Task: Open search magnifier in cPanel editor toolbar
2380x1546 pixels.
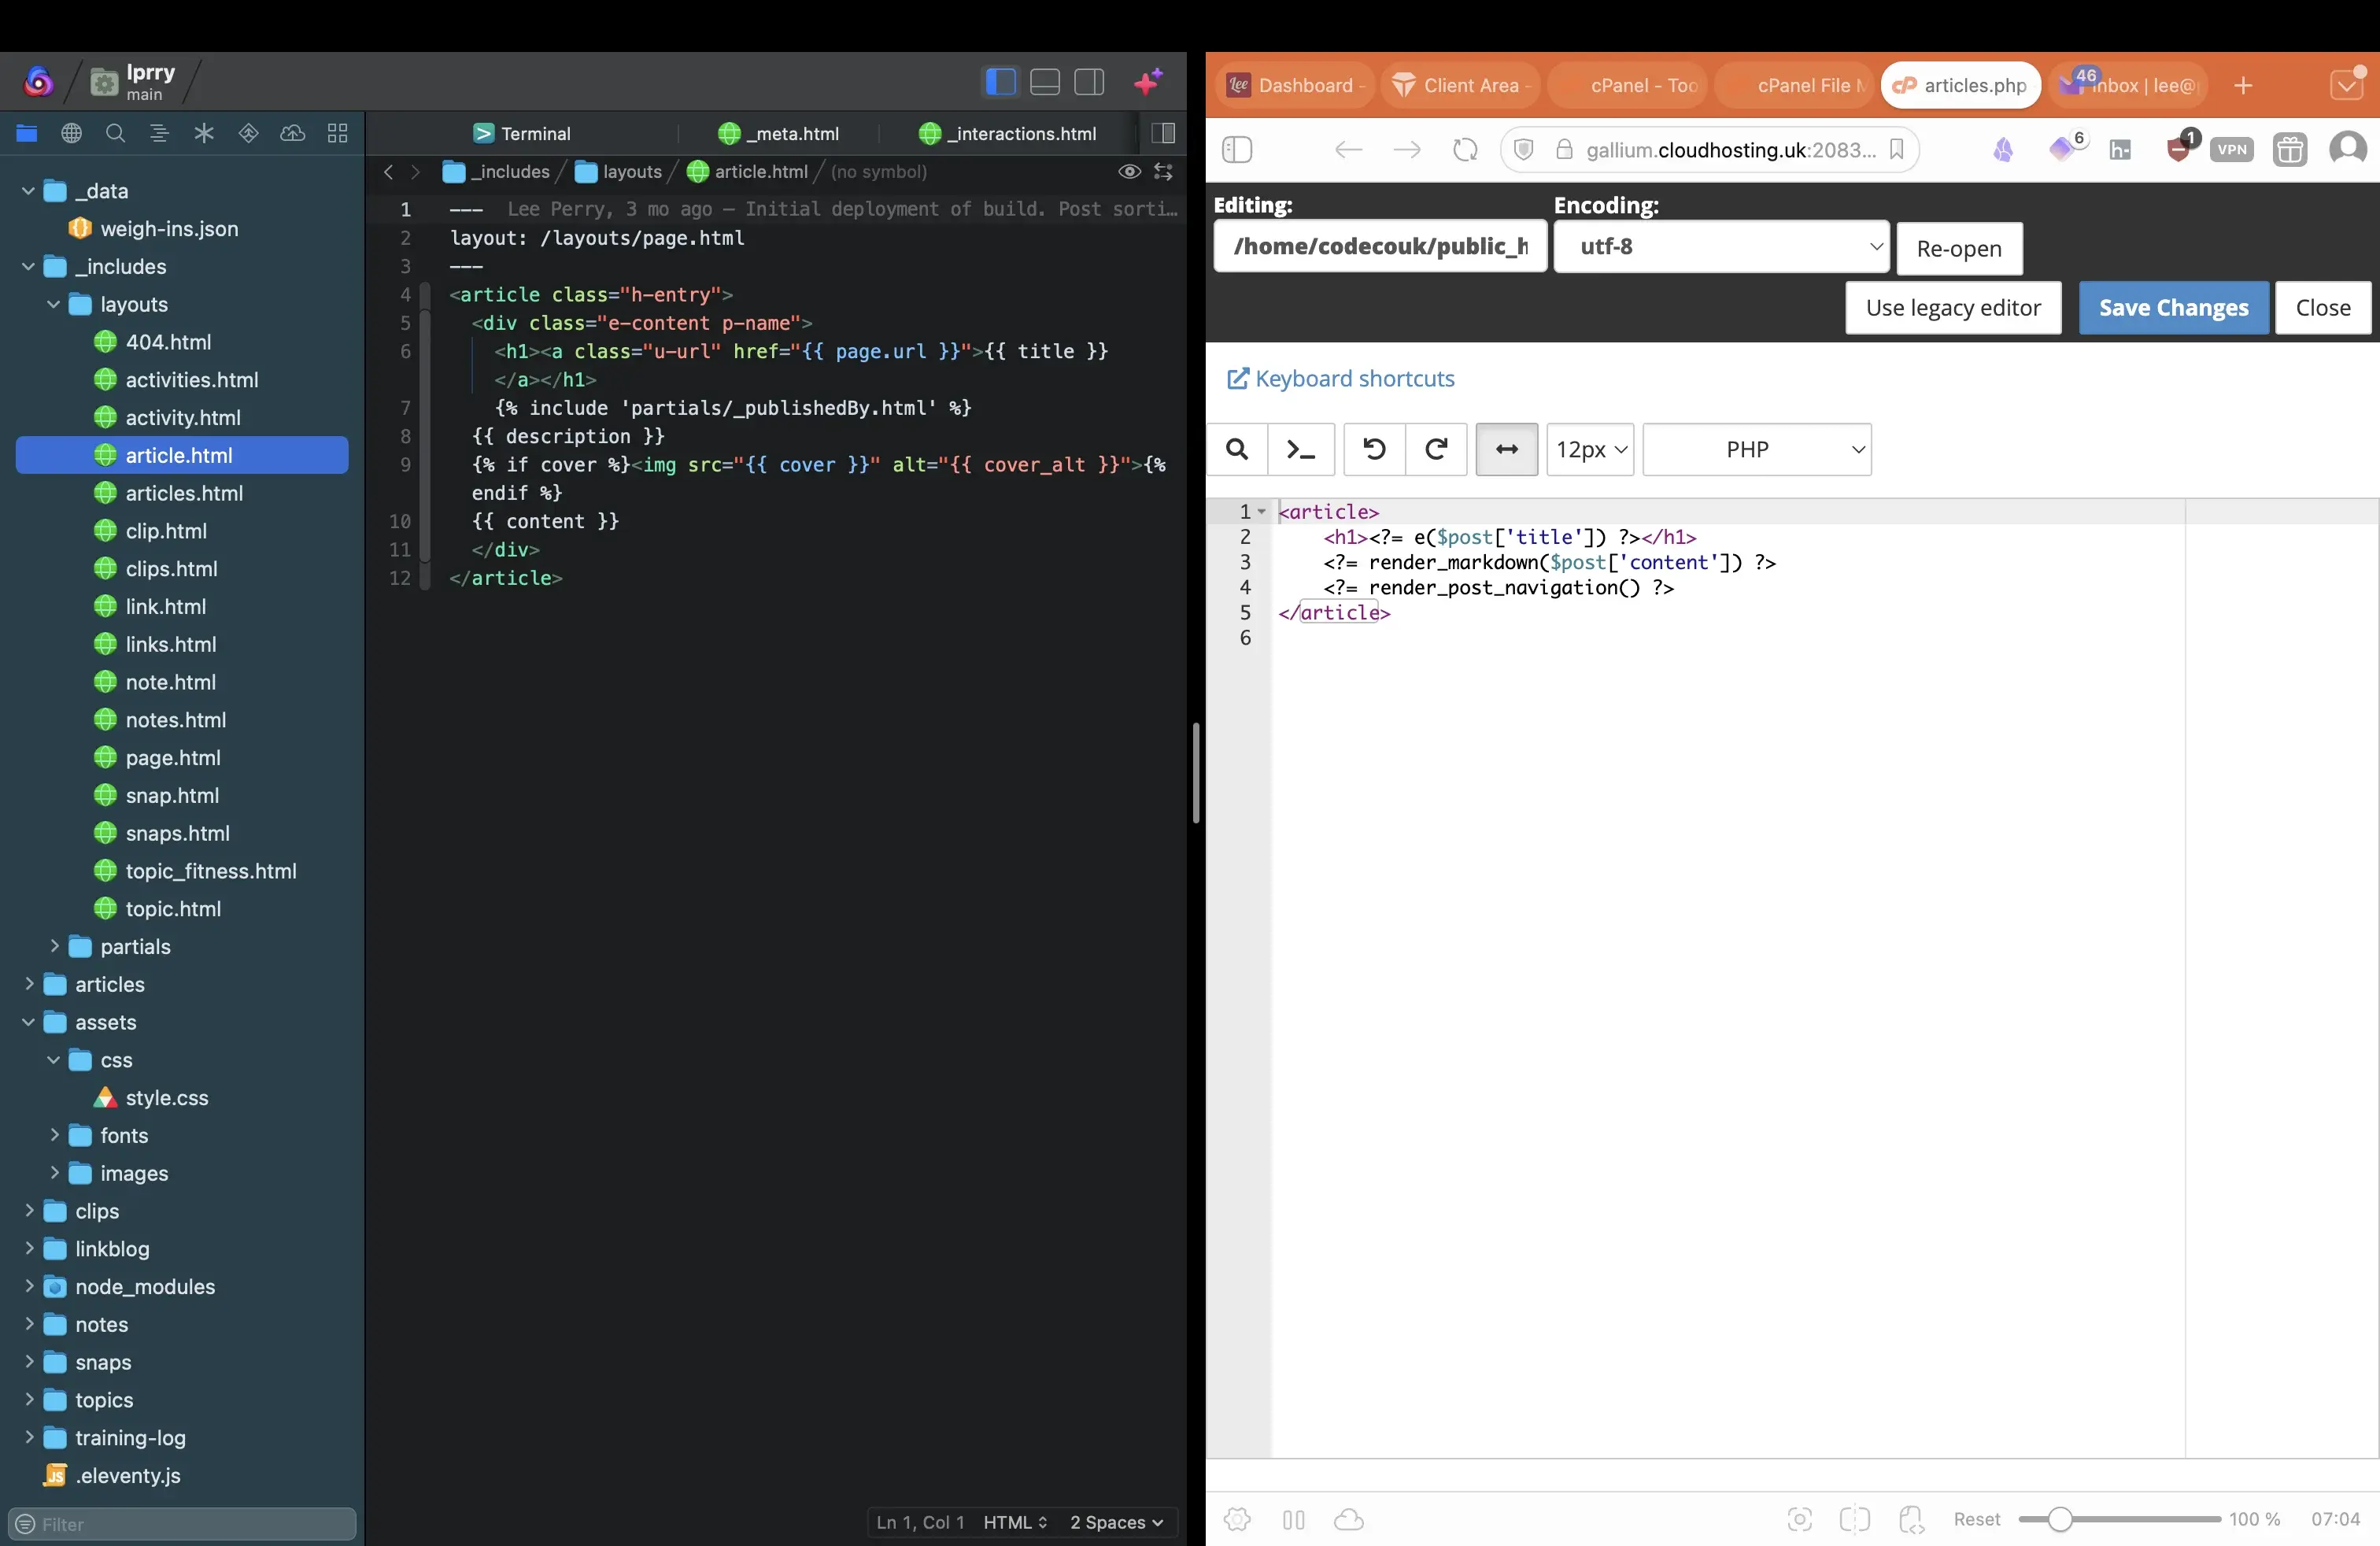Action: [x=1237, y=449]
